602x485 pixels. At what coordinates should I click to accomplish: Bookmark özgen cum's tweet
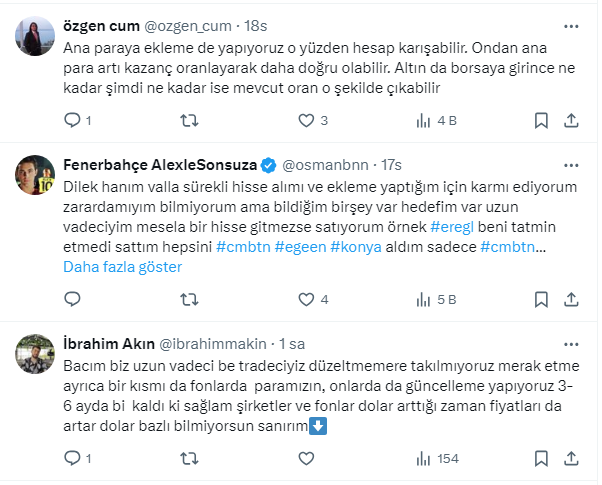tap(541, 120)
